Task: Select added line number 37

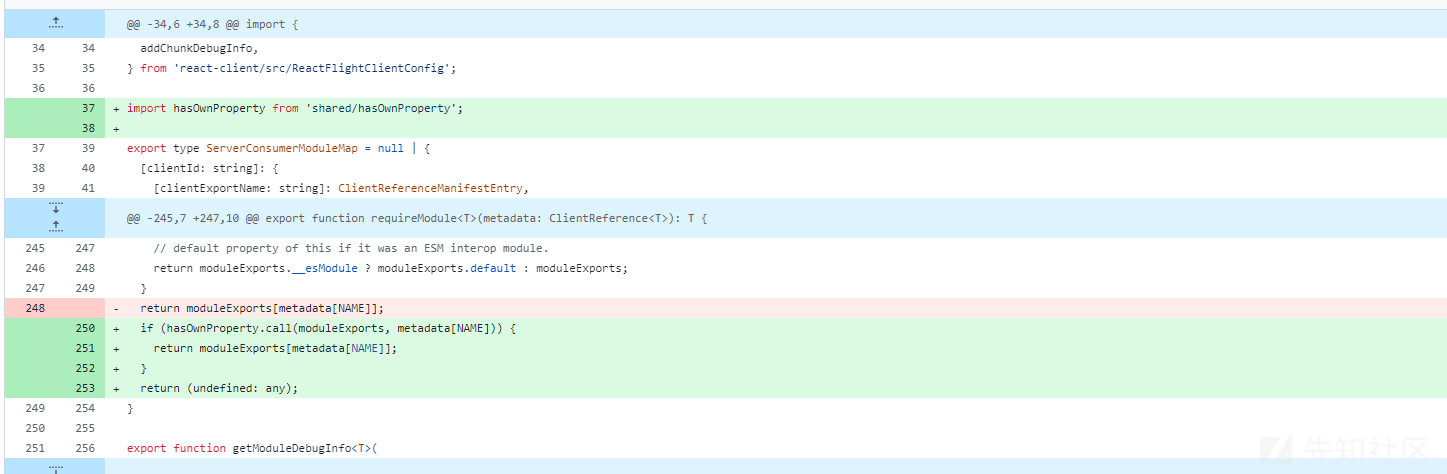Action: [x=86, y=108]
